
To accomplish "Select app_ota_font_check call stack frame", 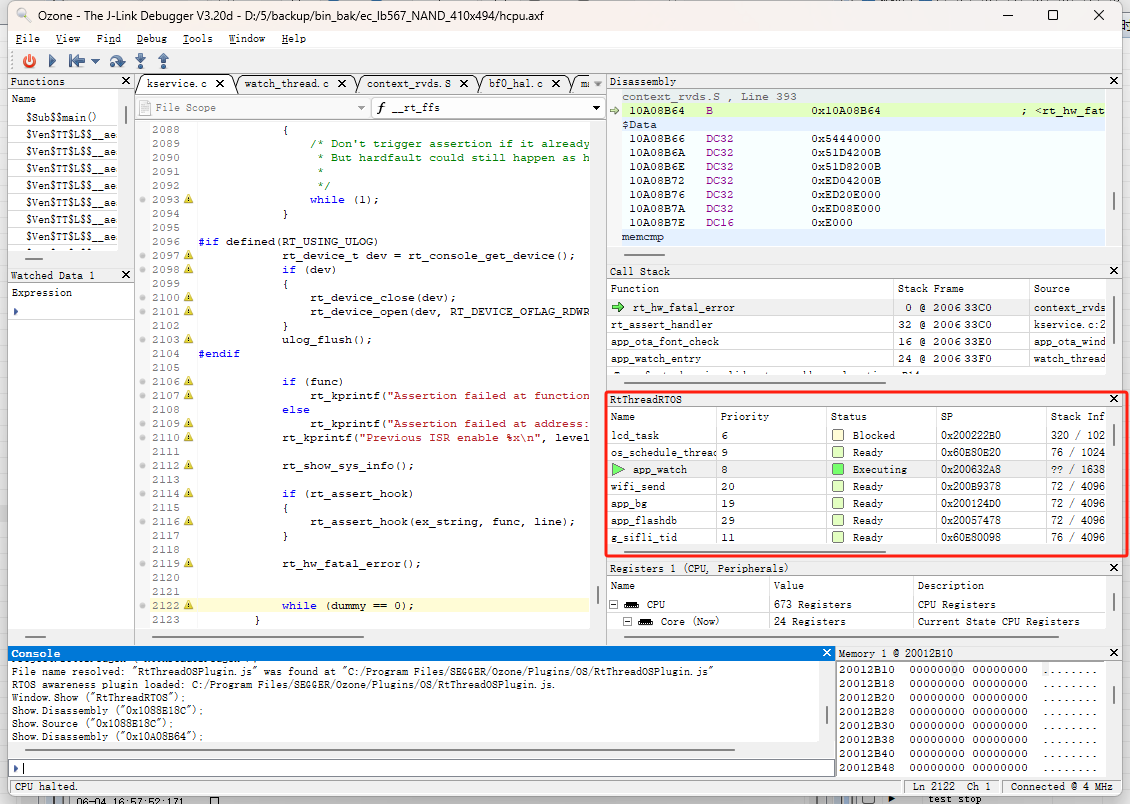I will (x=857, y=341).
